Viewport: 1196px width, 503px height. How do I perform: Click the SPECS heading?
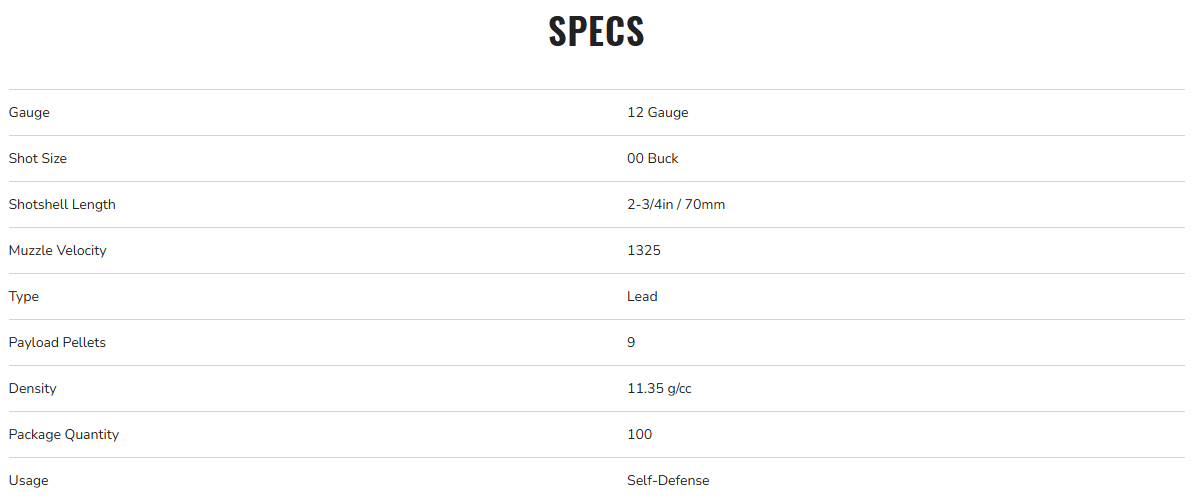pyautogui.click(x=596, y=31)
